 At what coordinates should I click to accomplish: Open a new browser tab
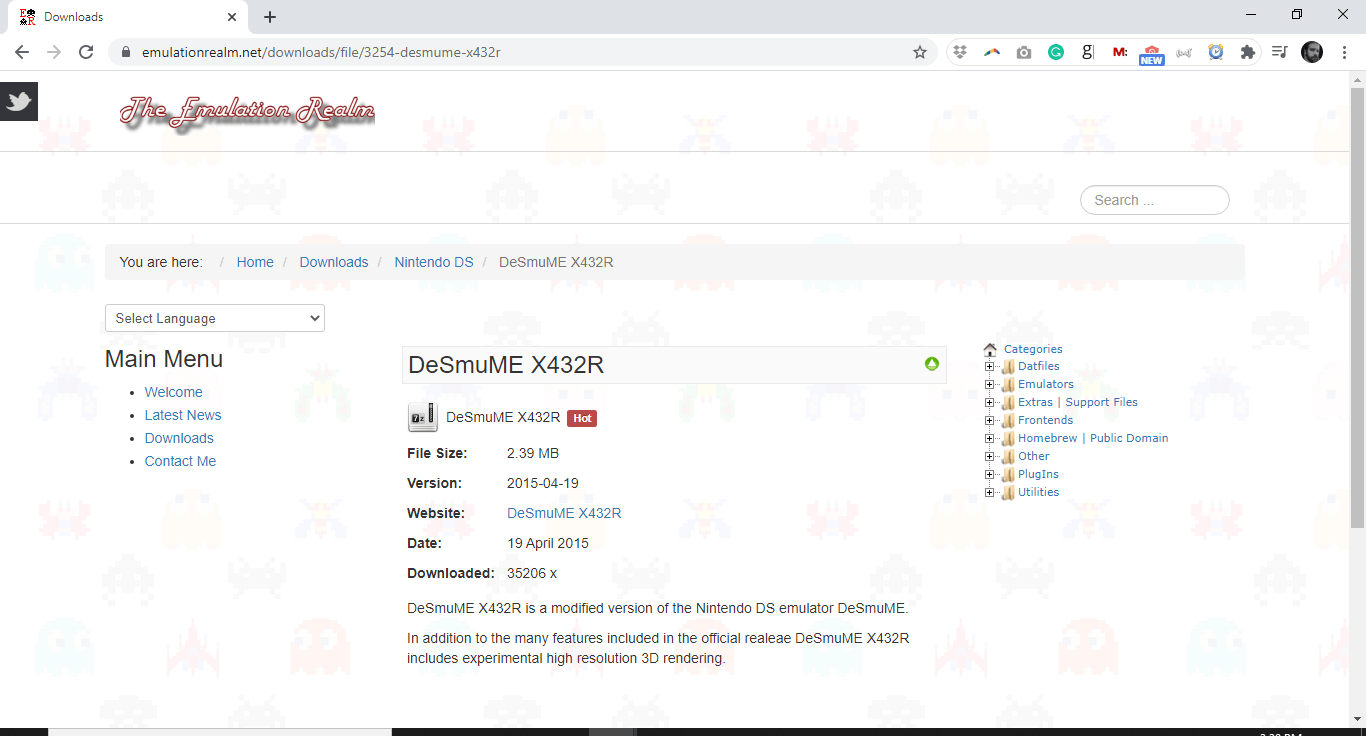coord(270,17)
